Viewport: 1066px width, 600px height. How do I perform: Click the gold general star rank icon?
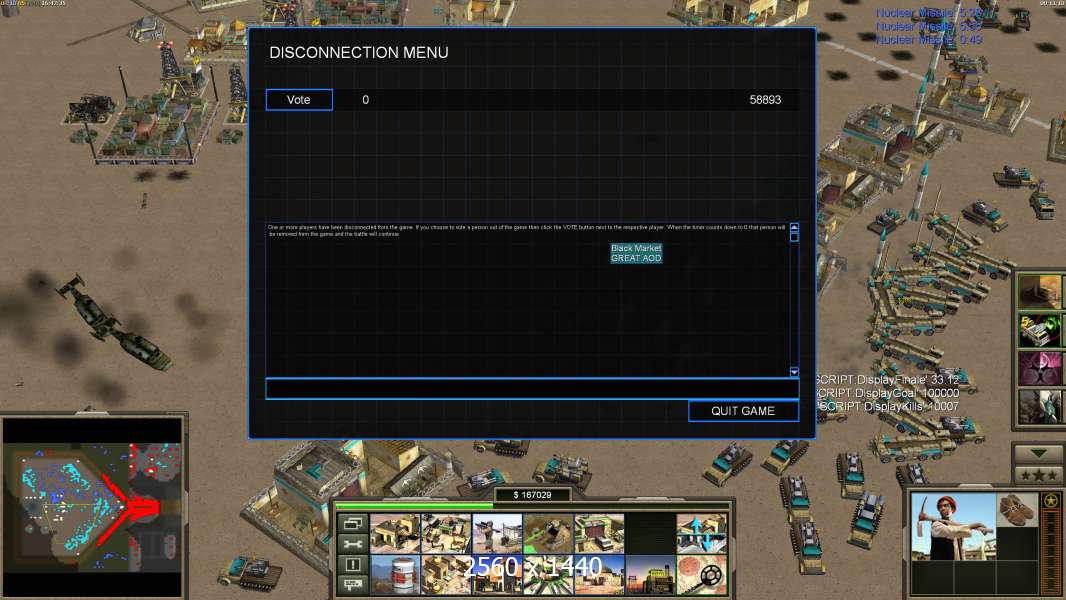(1051, 501)
